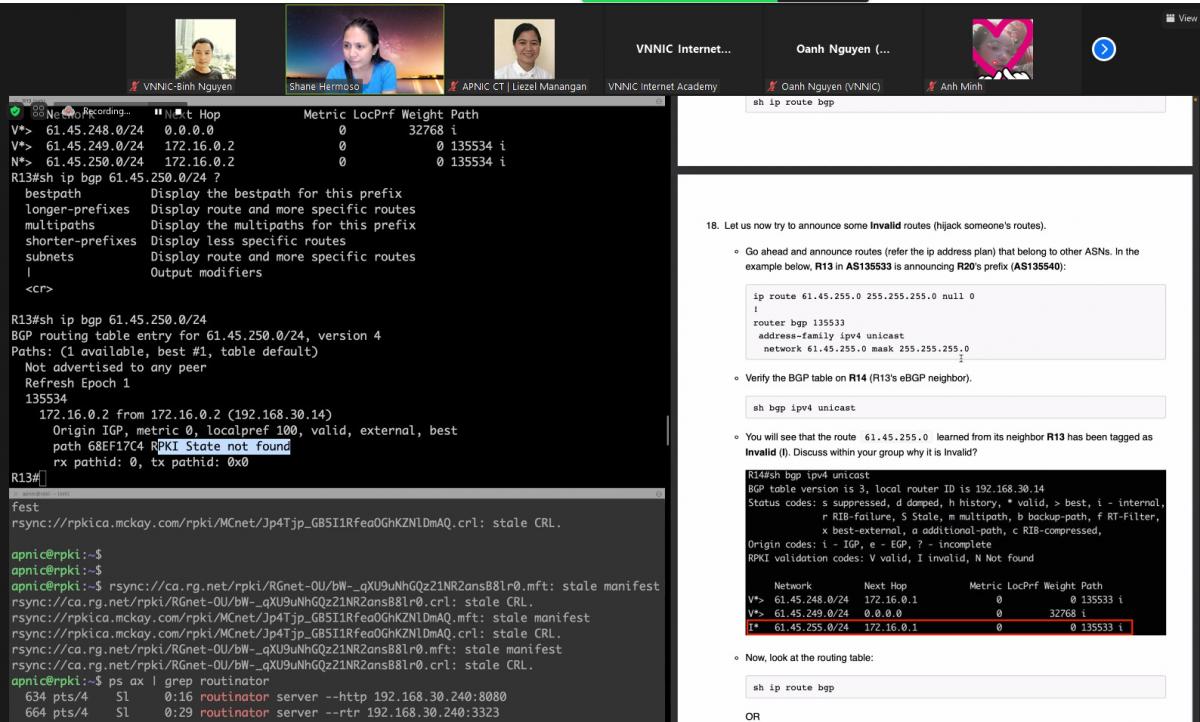This screenshot has height=722, width=1200.
Task: Click the green encryption shield icon
Action: pos(15,111)
